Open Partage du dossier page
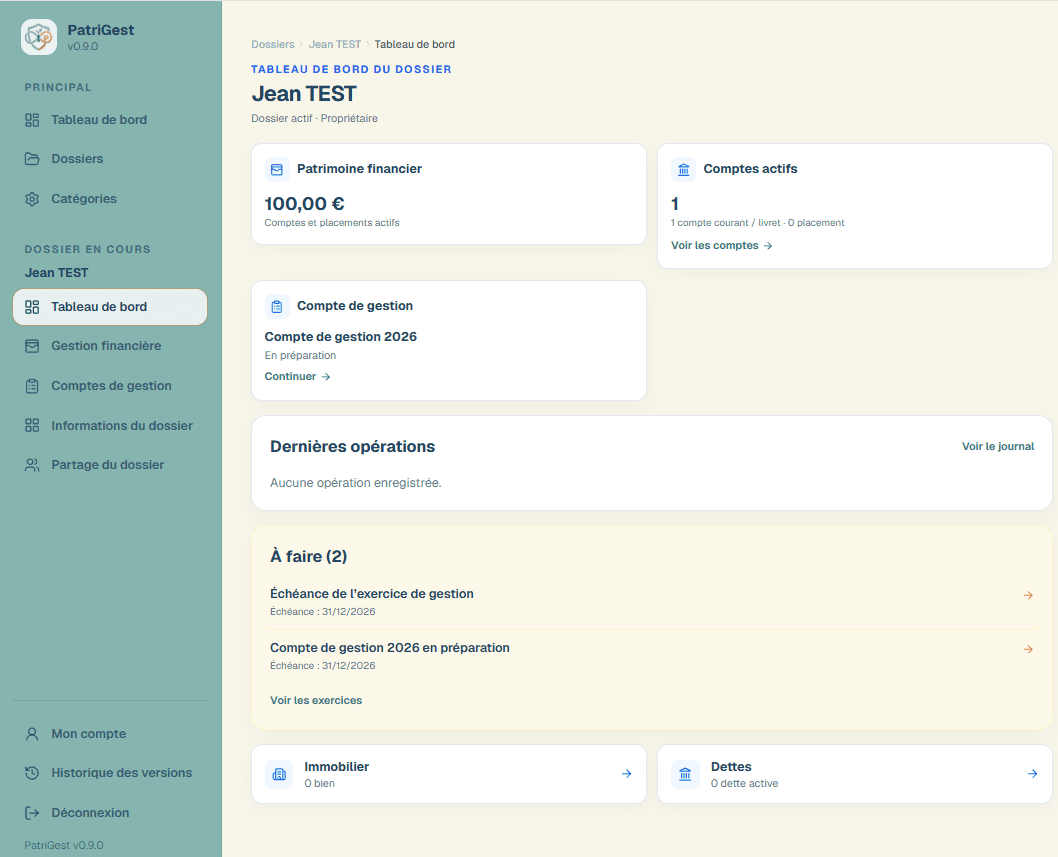1058x857 pixels. point(110,465)
